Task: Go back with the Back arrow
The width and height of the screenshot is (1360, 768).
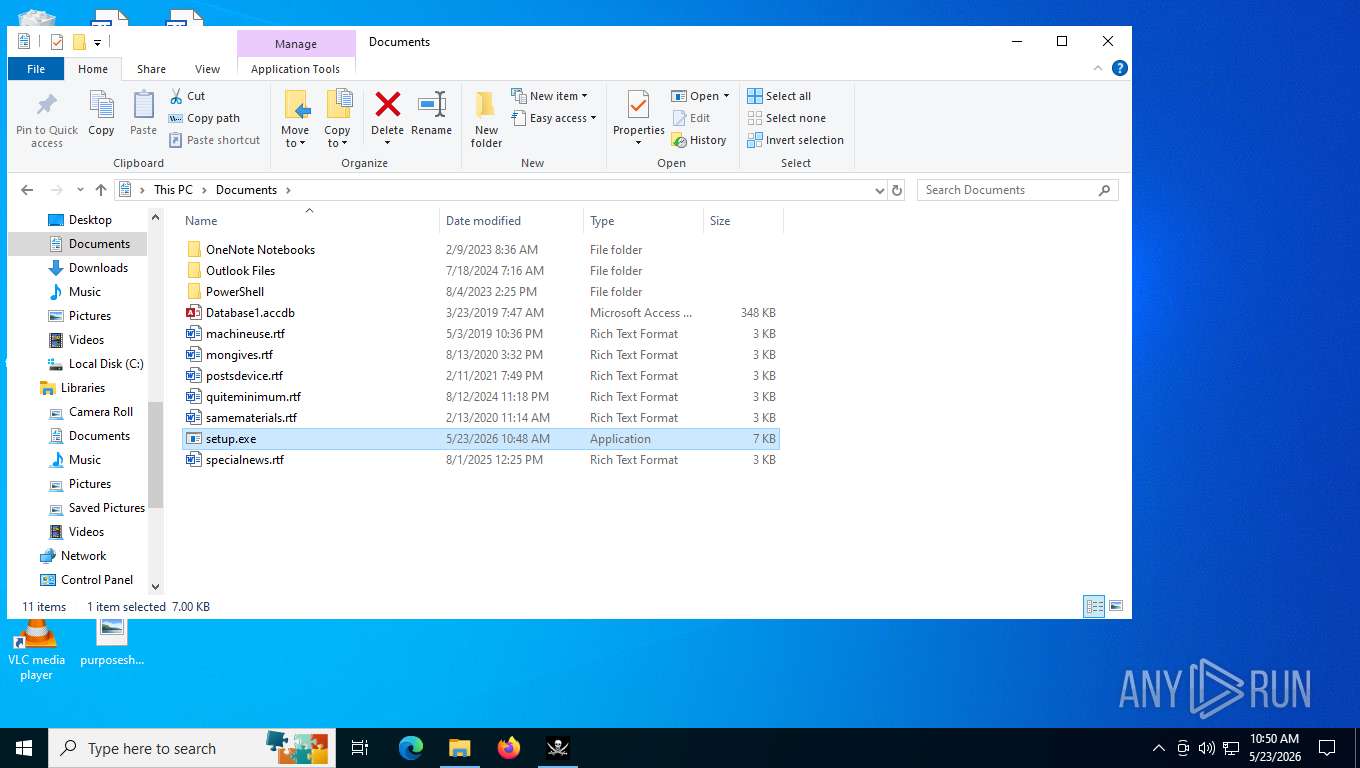Action: [x=27, y=190]
